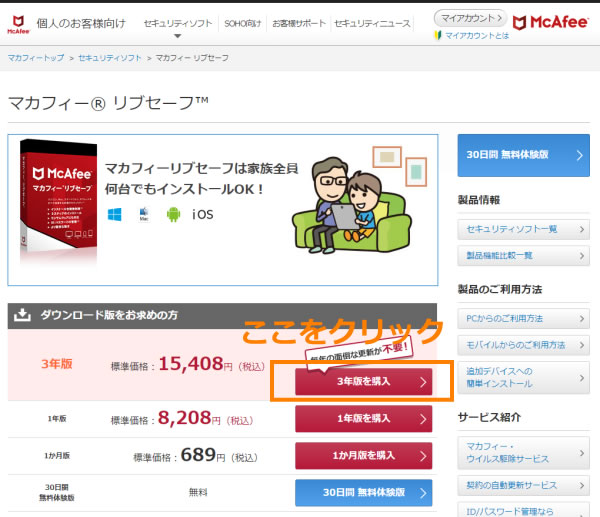Click the Windows platform icon
Image resolution: width=600 pixels, height=517 pixels.
tap(115, 214)
